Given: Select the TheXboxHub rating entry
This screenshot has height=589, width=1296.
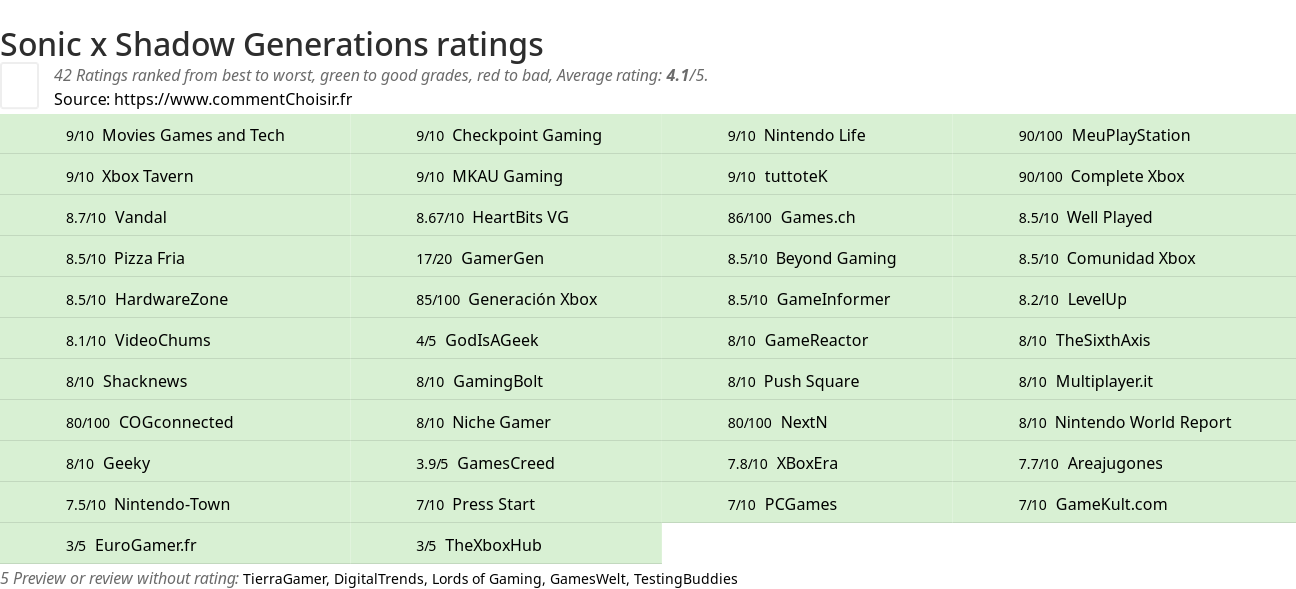Looking at the screenshot, I should pyautogui.click(x=493, y=545).
